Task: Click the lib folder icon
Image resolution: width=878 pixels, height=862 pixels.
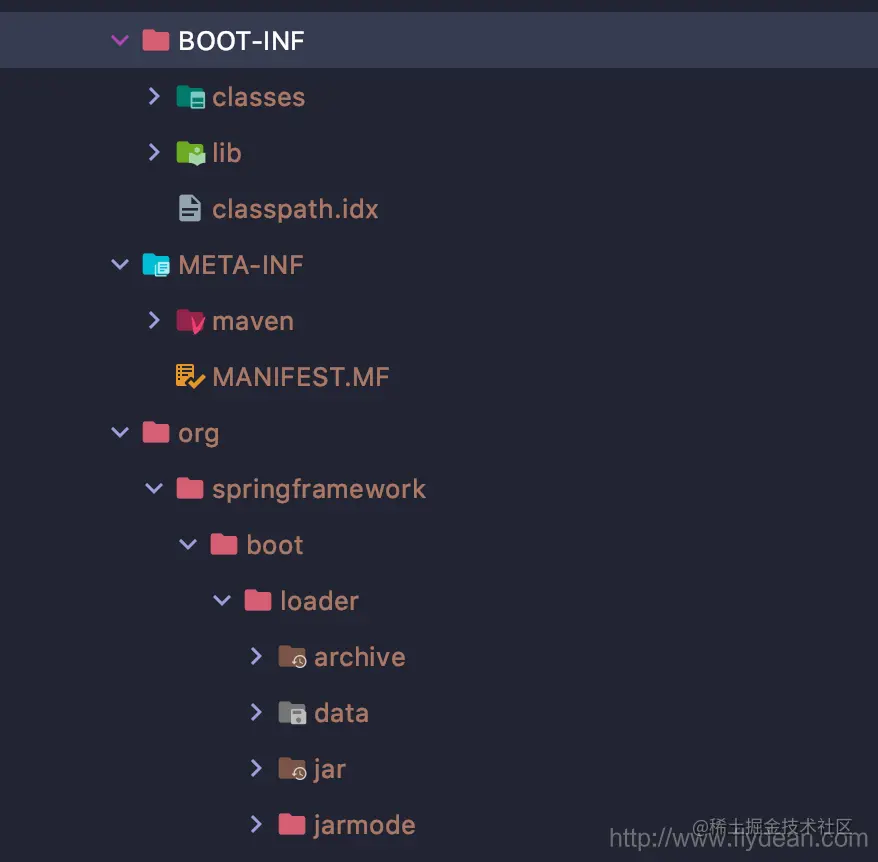Action: (190, 153)
